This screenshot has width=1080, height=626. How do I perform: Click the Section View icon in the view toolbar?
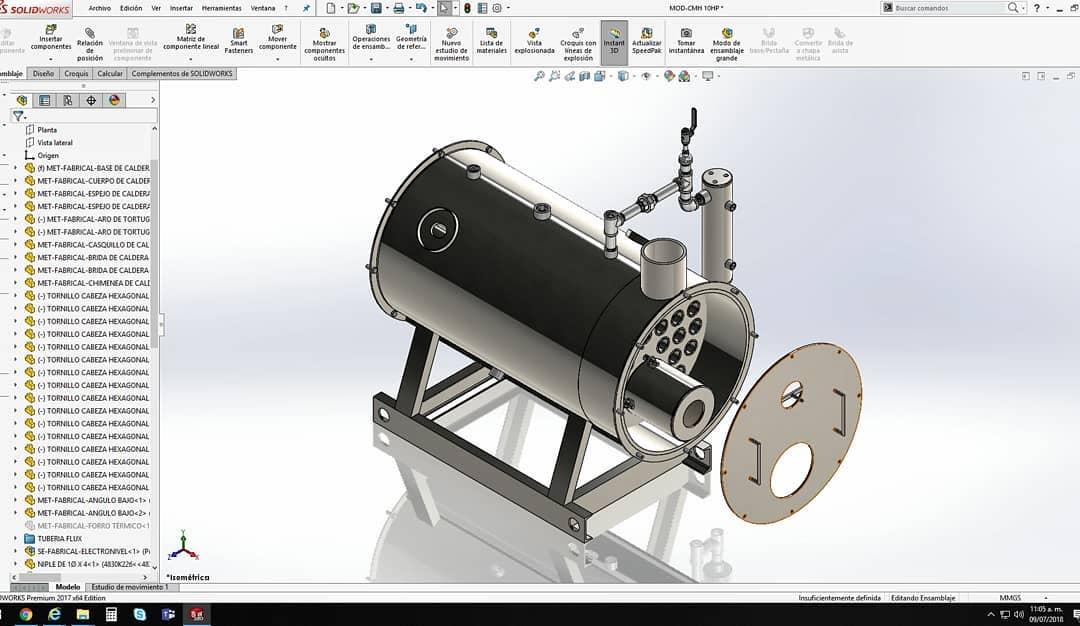pos(585,76)
